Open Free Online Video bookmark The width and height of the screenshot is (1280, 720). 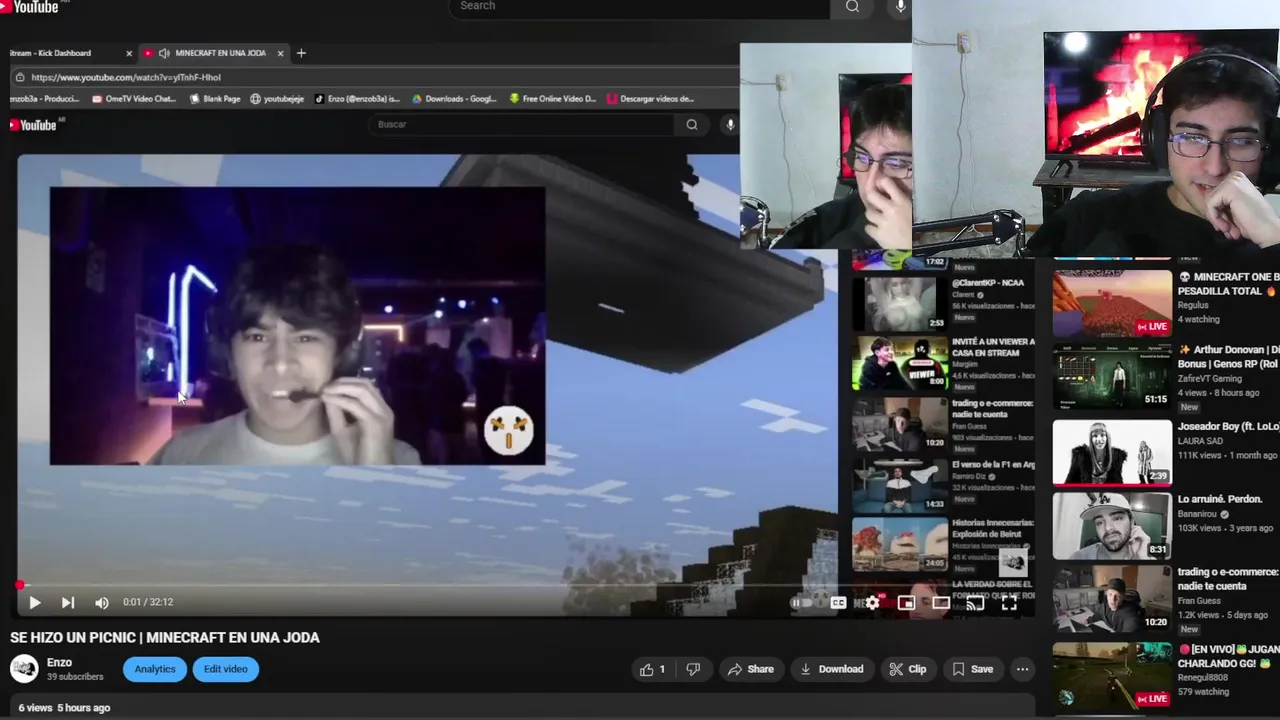coord(552,99)
